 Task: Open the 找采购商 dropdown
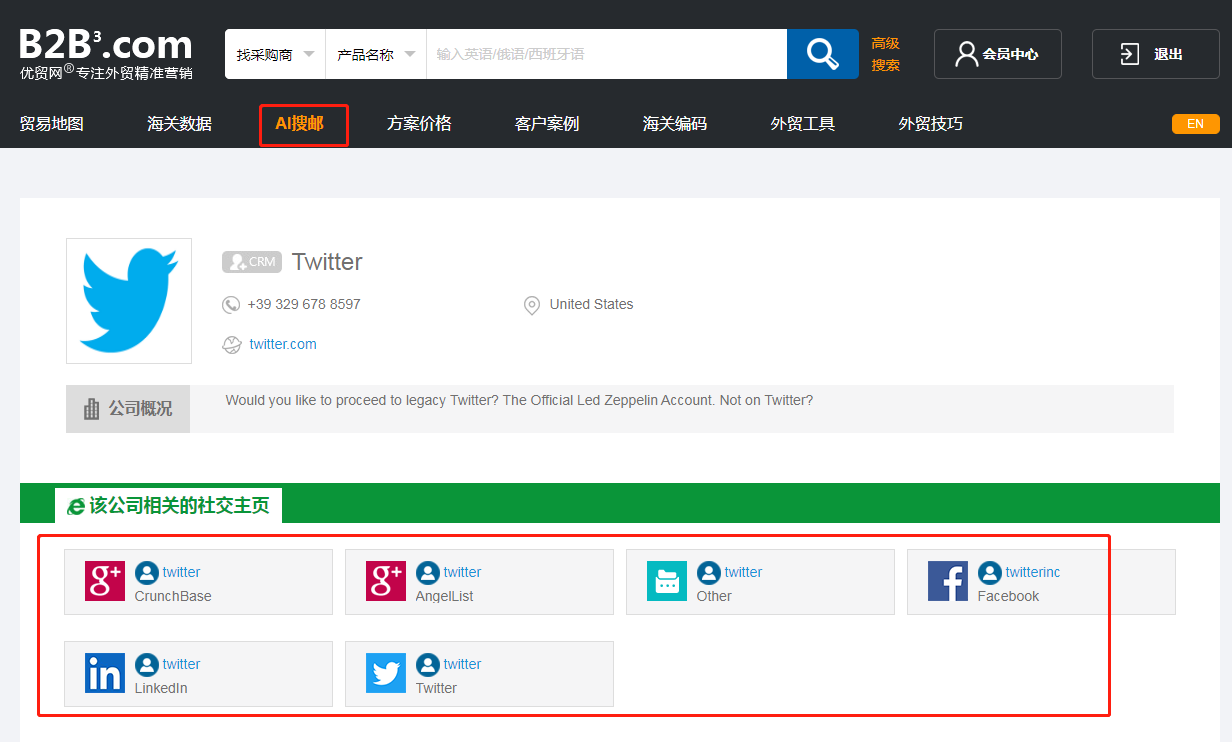pos(276,54)
